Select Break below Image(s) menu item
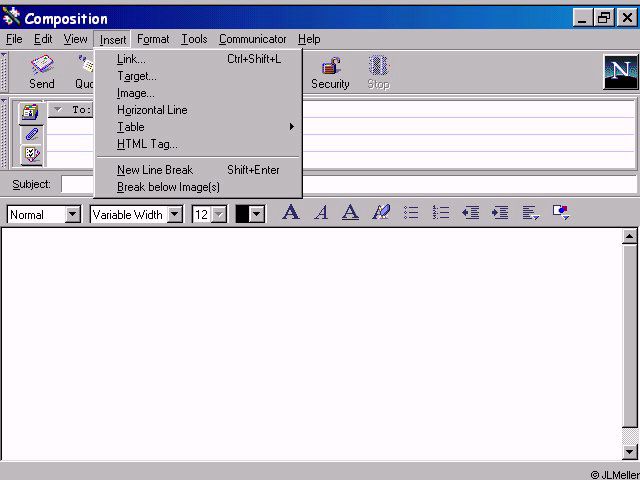 (x=198, y=187)
